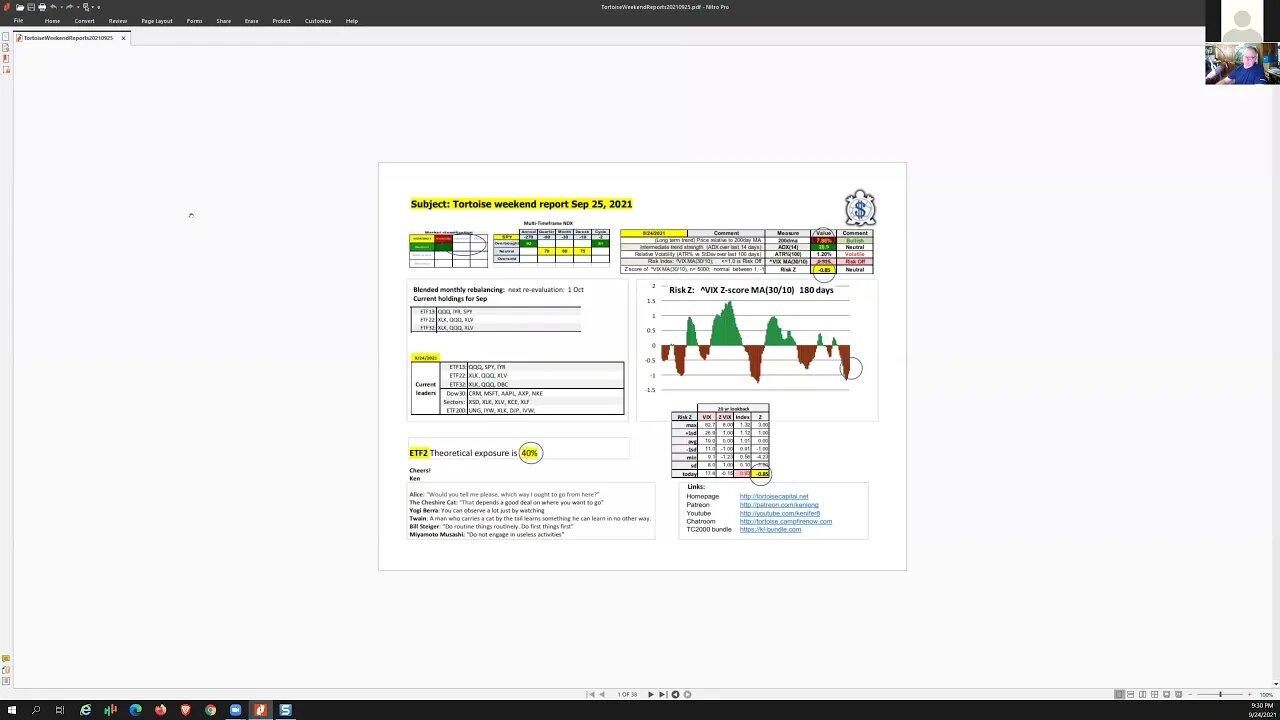This screenshot has width=1280, height=720.
Task: Click the zoom slider handle
Action: [x=1220, y=694]
